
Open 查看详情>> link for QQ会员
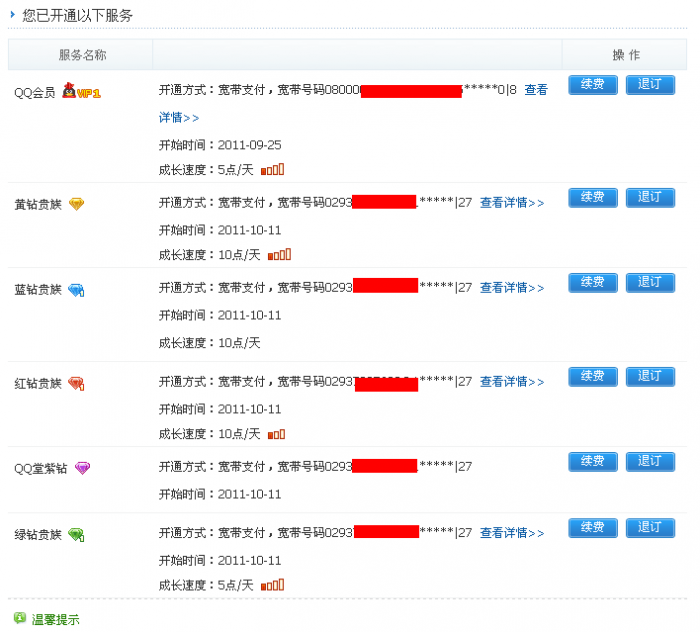click(x=536, y=90)
